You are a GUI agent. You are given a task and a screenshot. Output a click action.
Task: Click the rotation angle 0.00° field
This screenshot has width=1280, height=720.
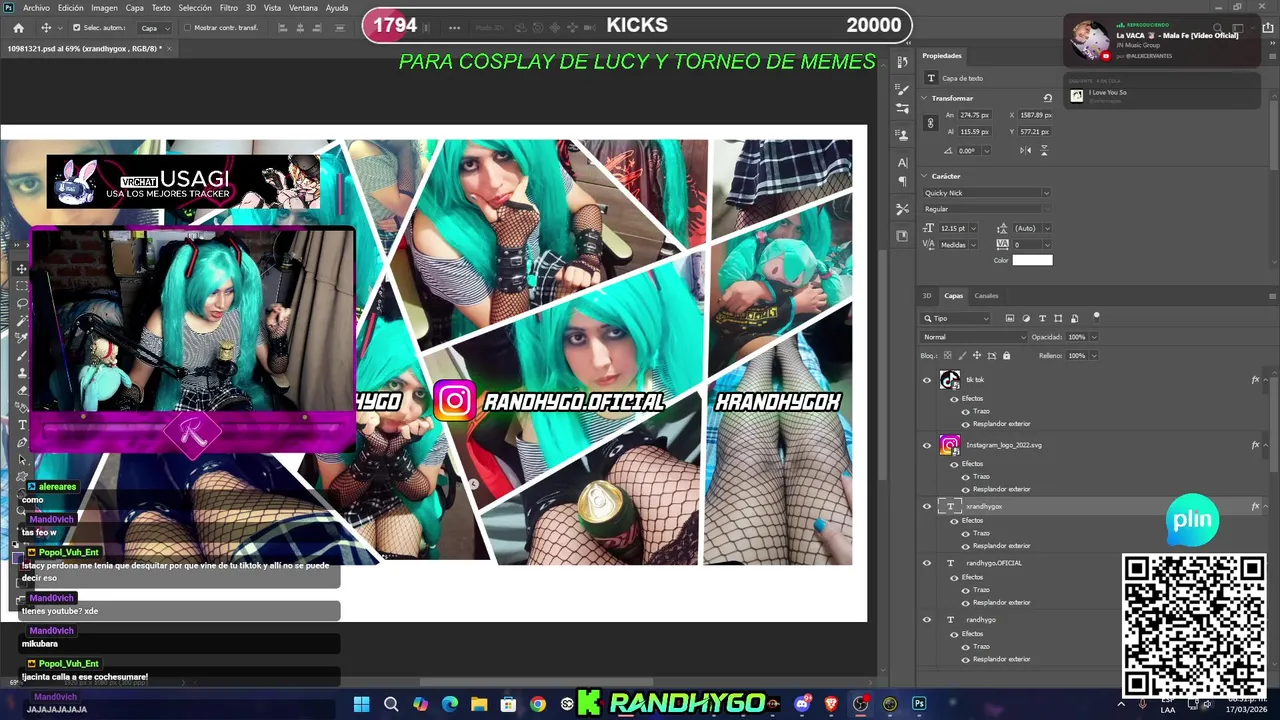click(969, 151)
